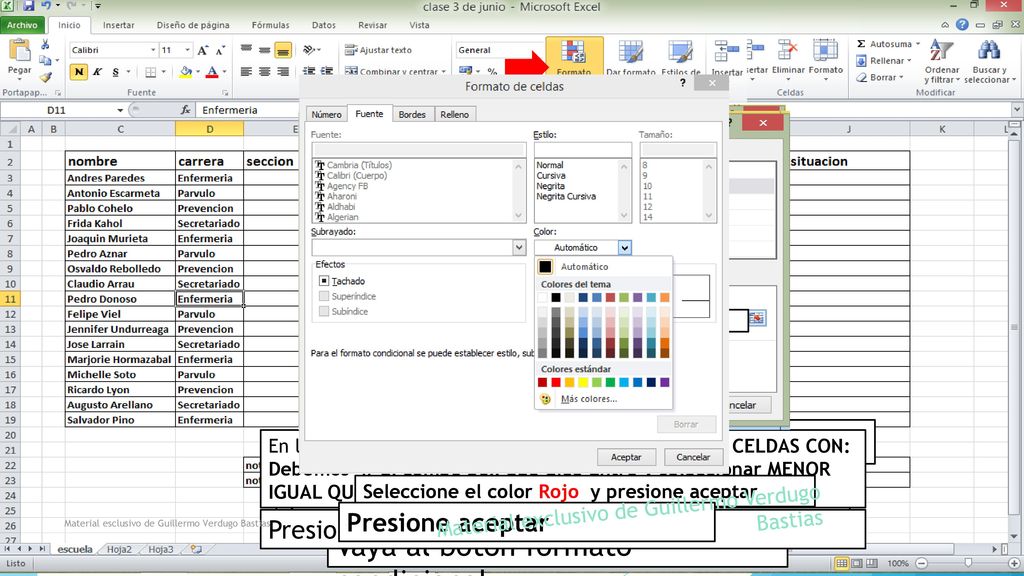Viewport: 1024px width, 576px height.
Task: Open the Archivo tab
Action: pos(22,25)
